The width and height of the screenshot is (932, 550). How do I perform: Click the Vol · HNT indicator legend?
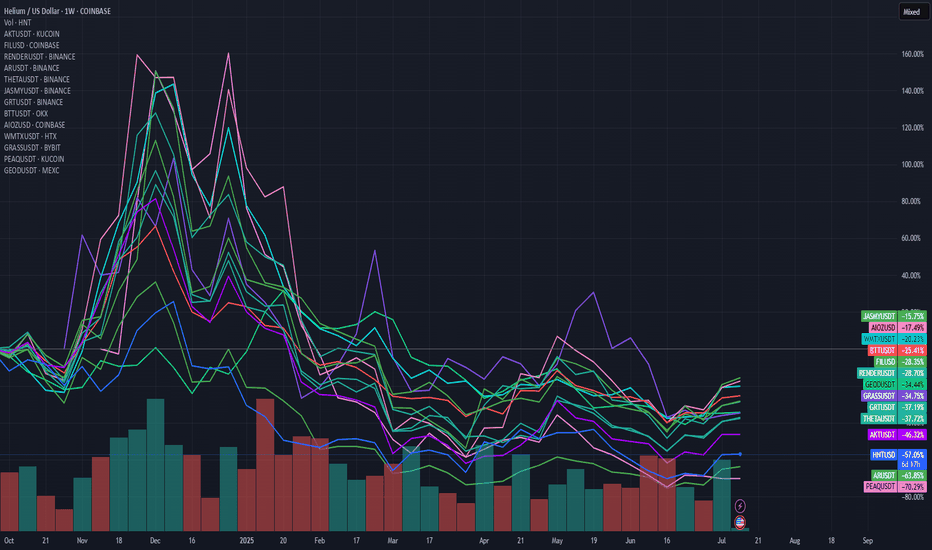(x=18, y=23)
